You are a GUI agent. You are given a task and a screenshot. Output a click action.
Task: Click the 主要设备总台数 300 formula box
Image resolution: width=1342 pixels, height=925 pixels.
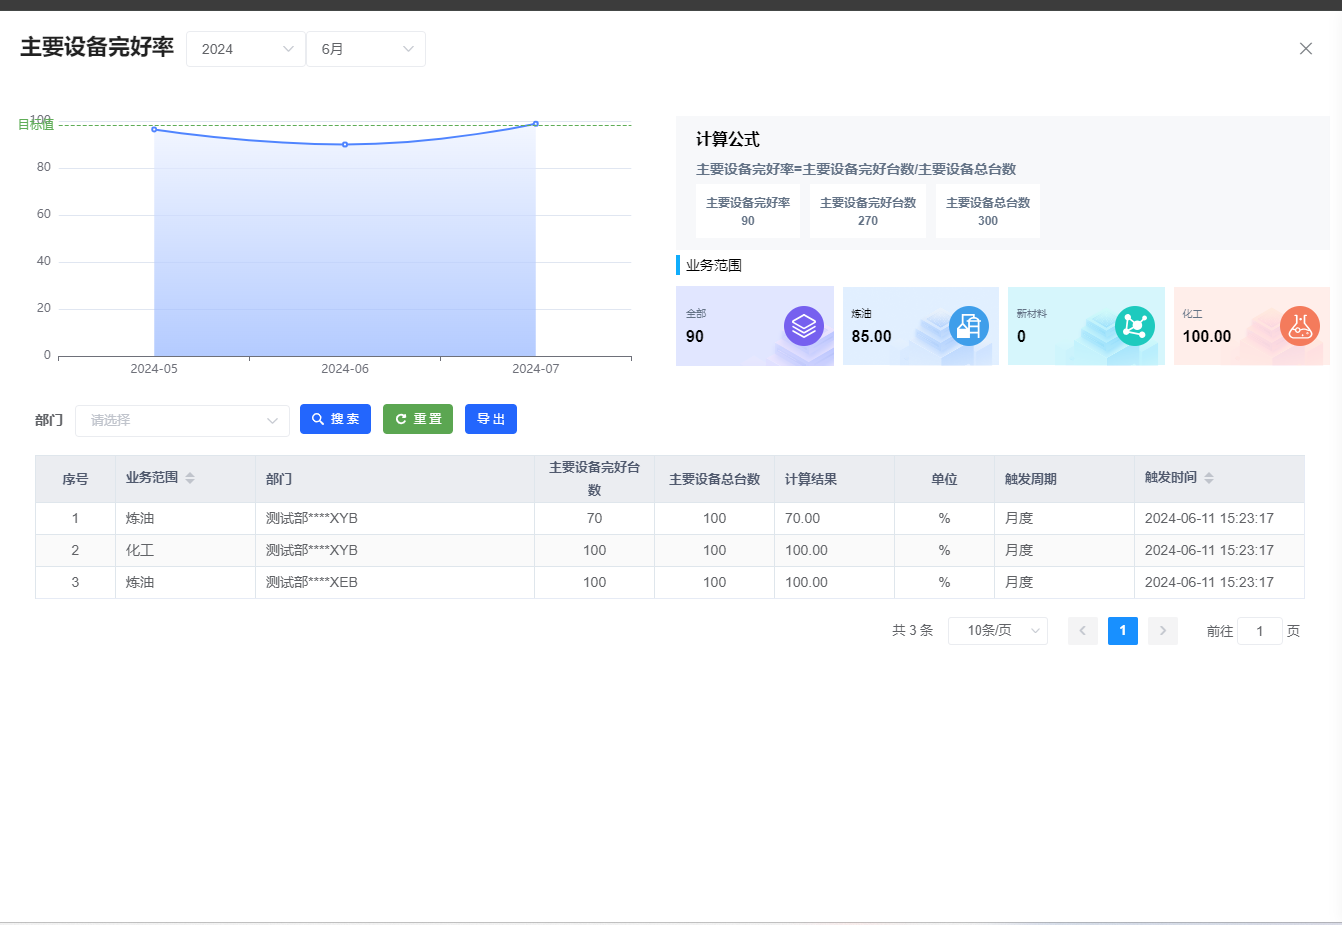click(x=988, y=211)
